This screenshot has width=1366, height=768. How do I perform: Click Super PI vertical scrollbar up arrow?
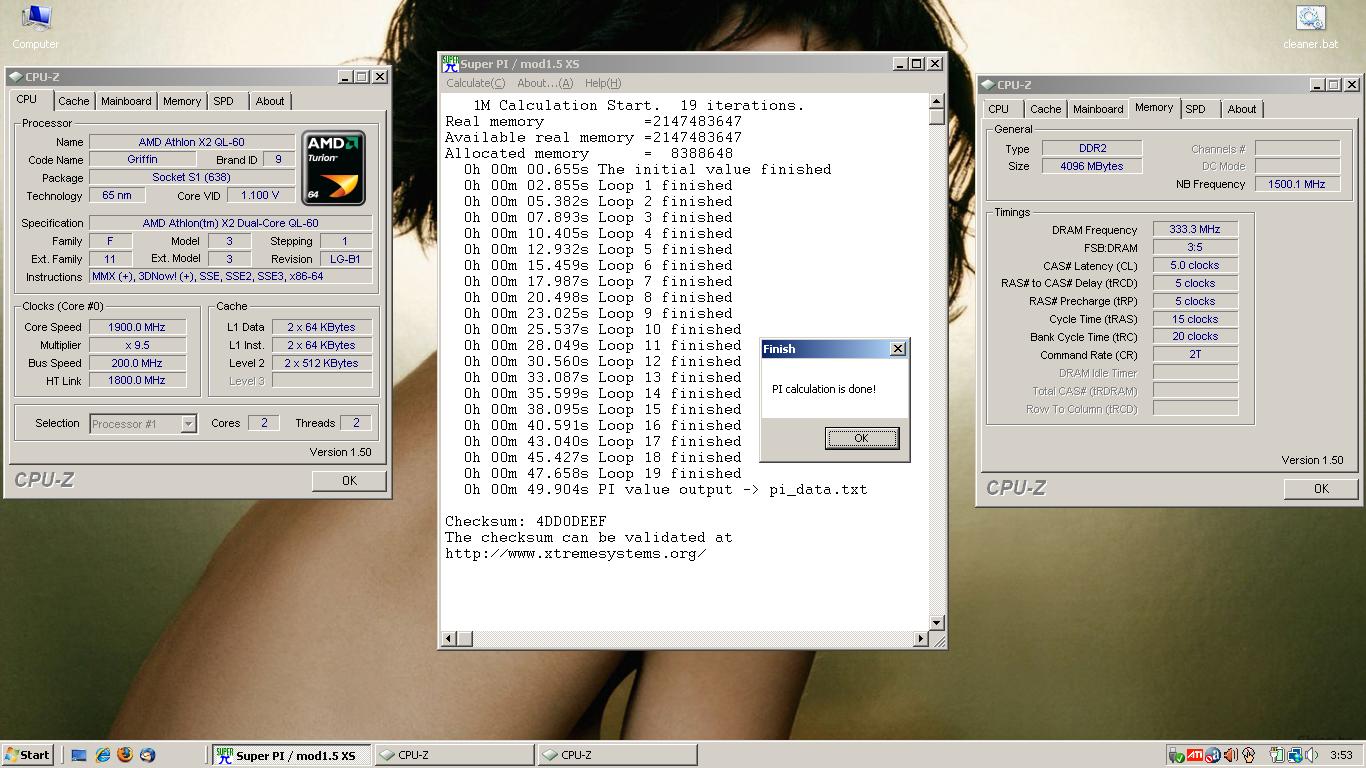point(937,102)
